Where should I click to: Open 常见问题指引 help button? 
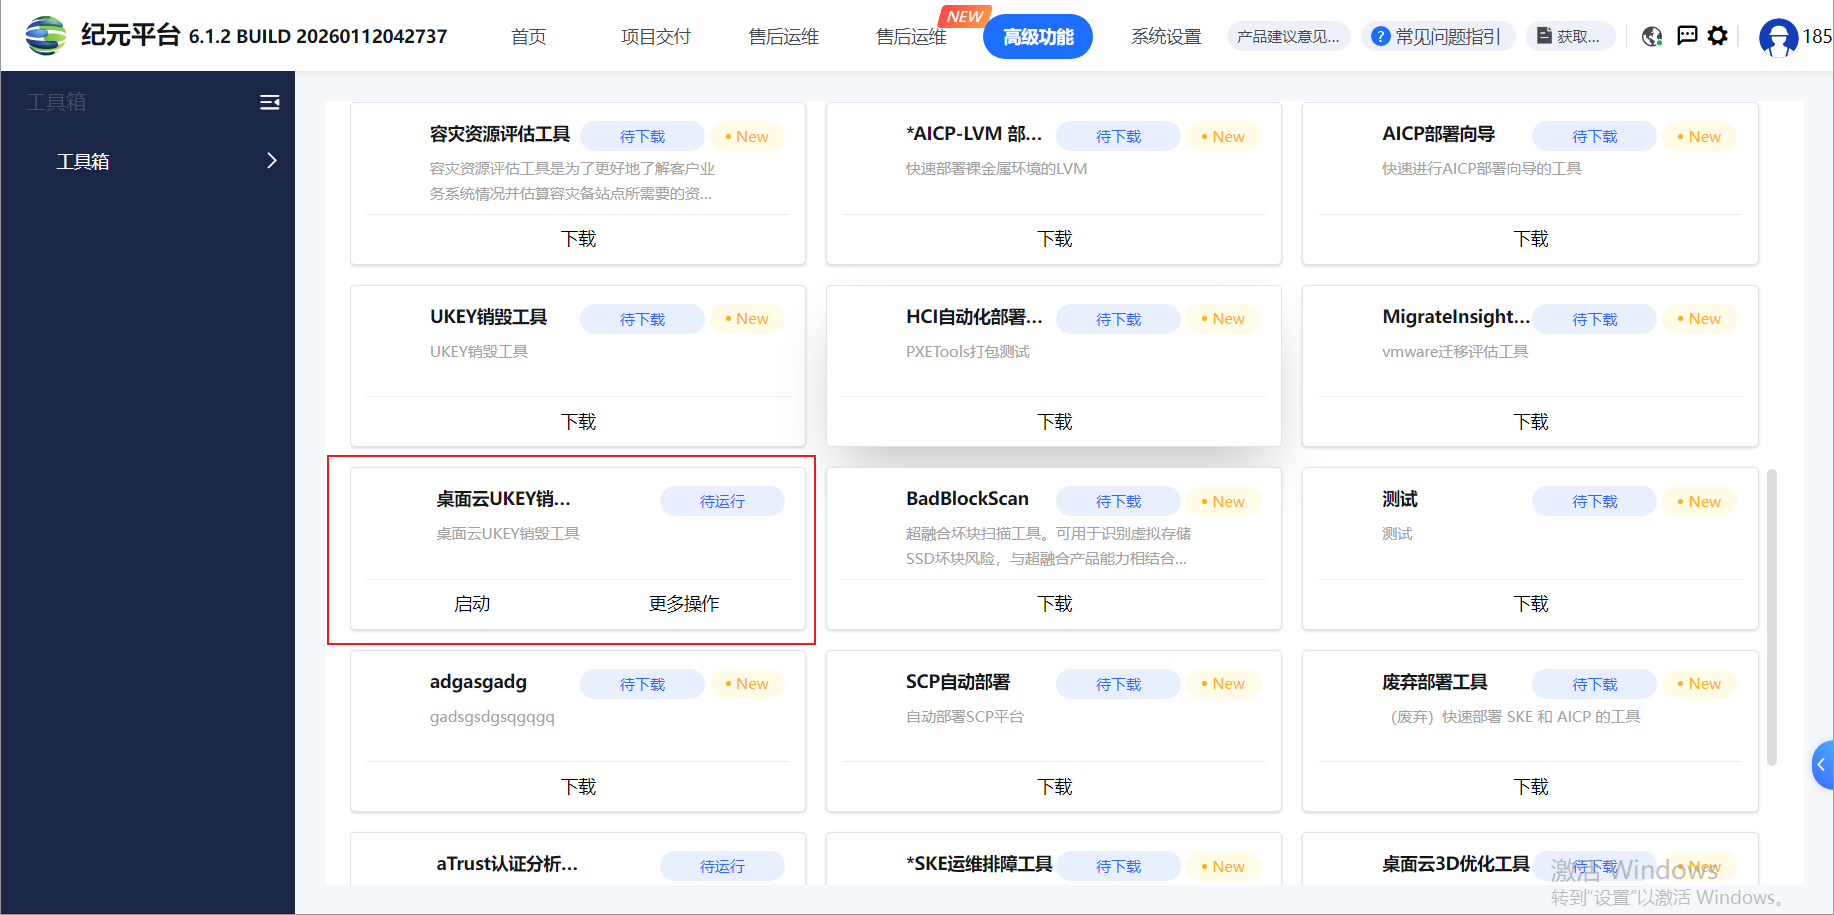[1437, 37]
